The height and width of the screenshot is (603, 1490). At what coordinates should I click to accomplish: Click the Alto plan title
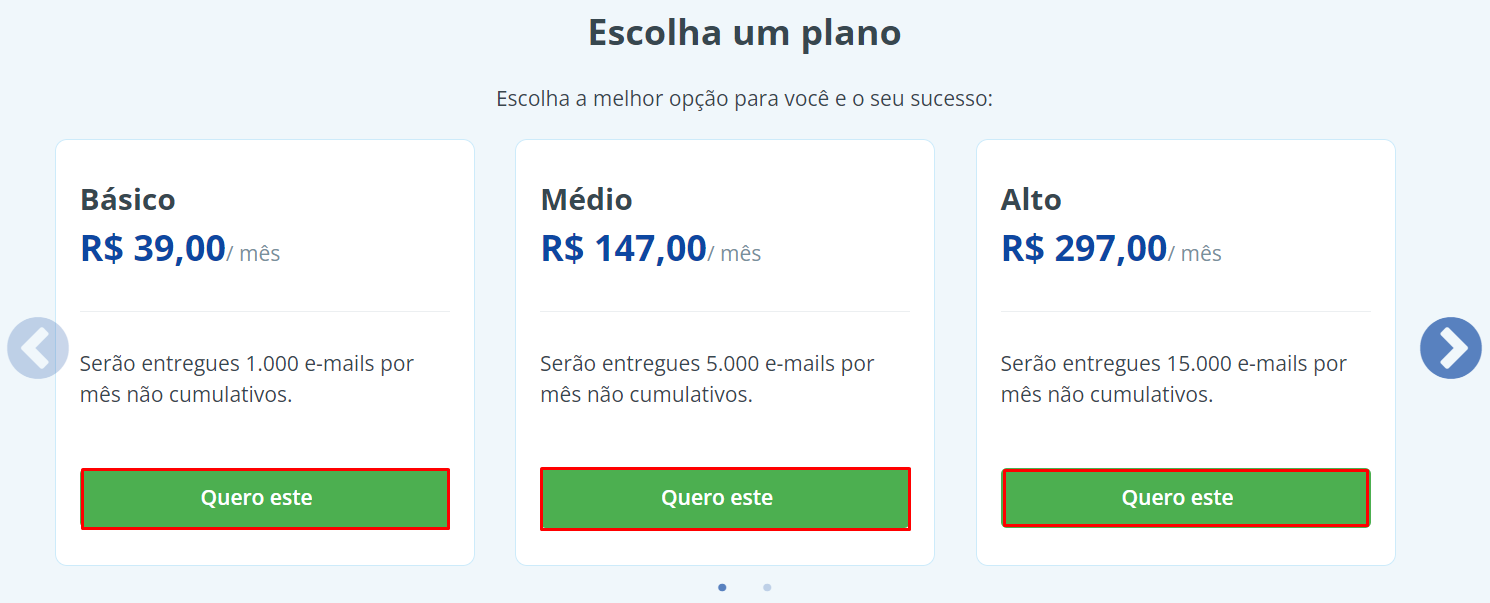click(x=1031, y=199)
